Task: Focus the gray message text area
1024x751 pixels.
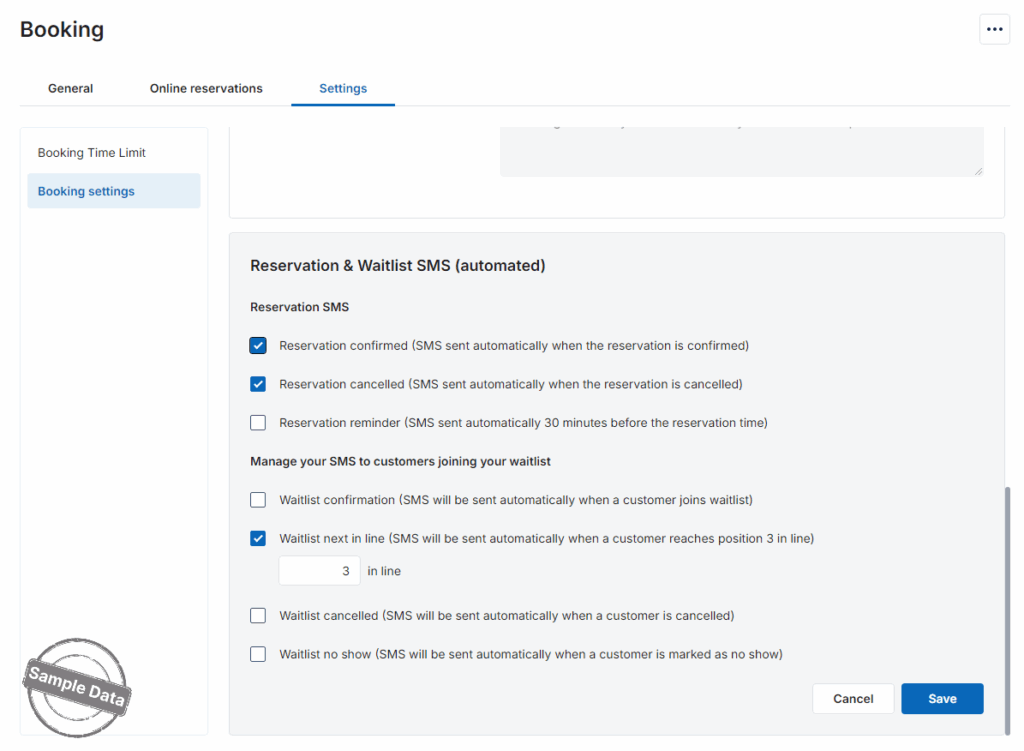Action: (740, 152)
